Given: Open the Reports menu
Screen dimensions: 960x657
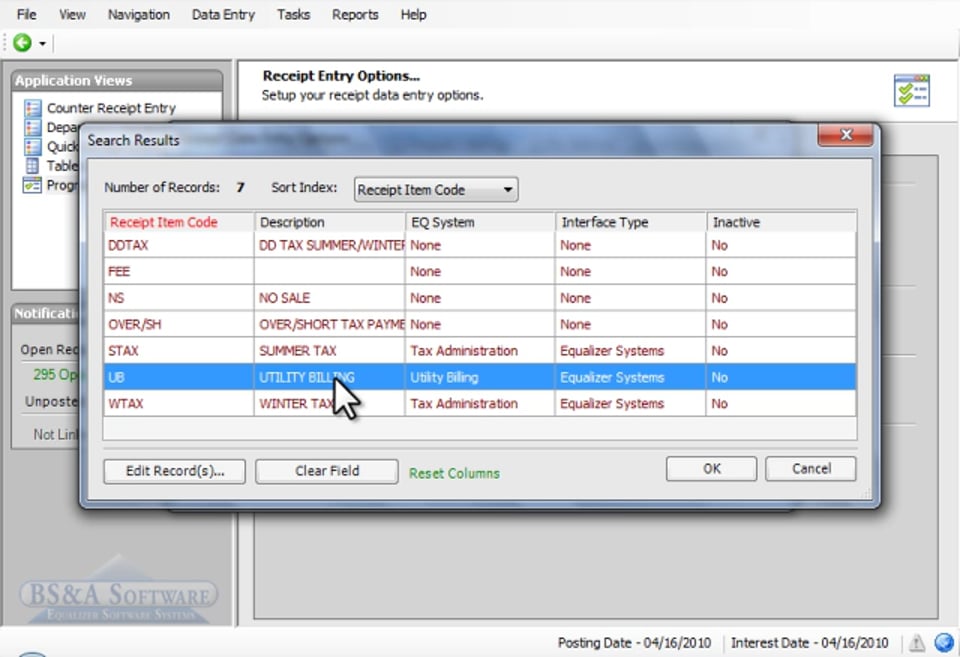Looking at the screenshot, I should [x=355, y=15].
